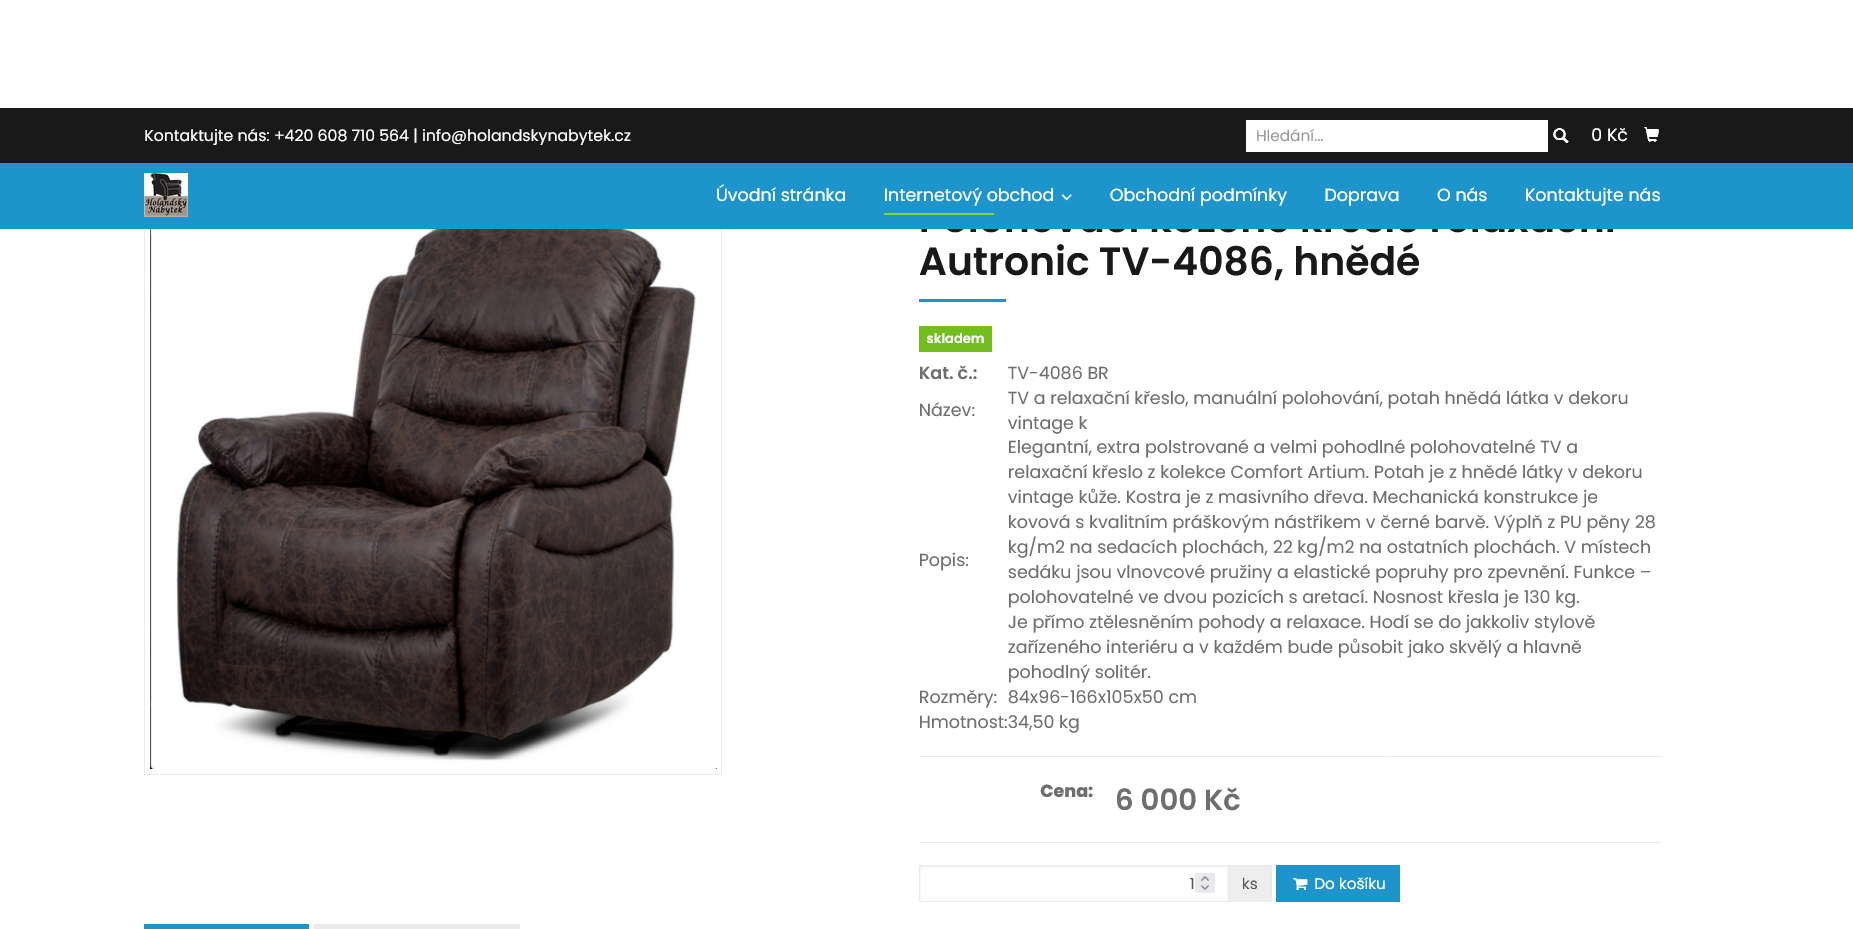Focus the quantity input field

[x=1073, y=883]
